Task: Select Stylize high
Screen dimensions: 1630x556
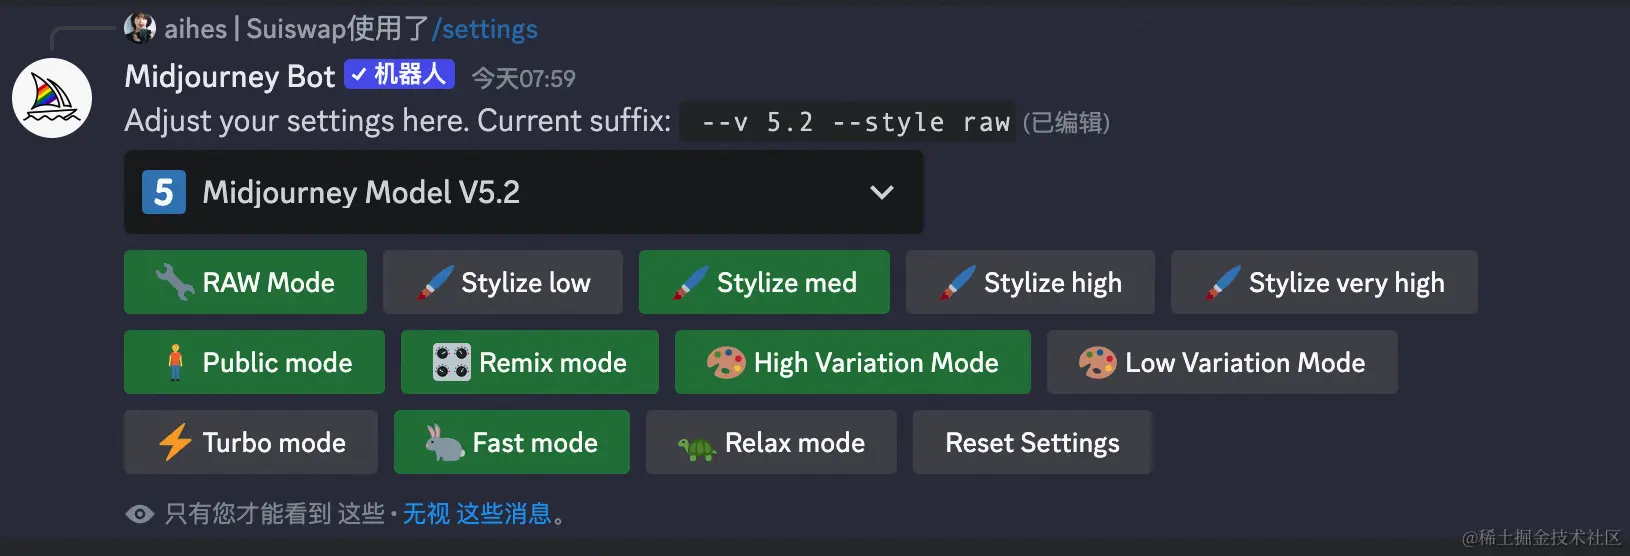Action: (1030, 282)
